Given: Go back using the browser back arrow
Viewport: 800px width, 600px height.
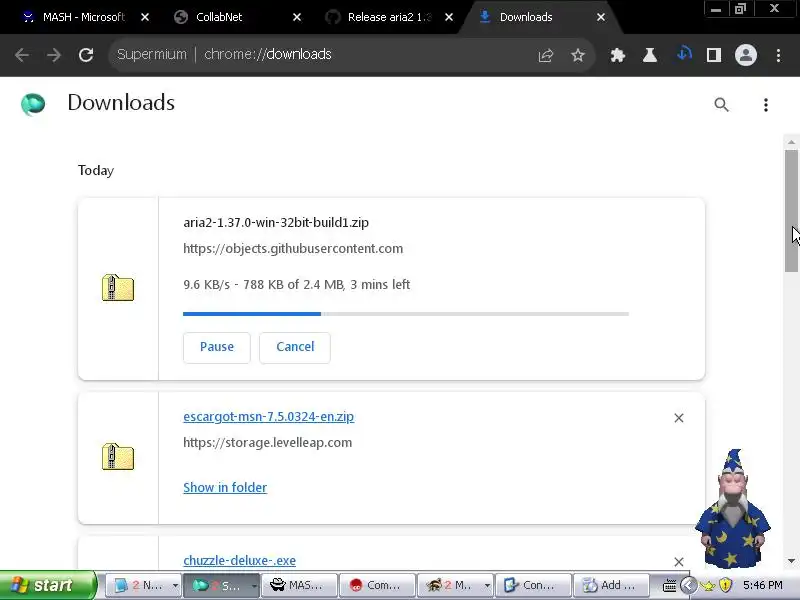Looking at the screenshot, I should click(x=21, y=55).
